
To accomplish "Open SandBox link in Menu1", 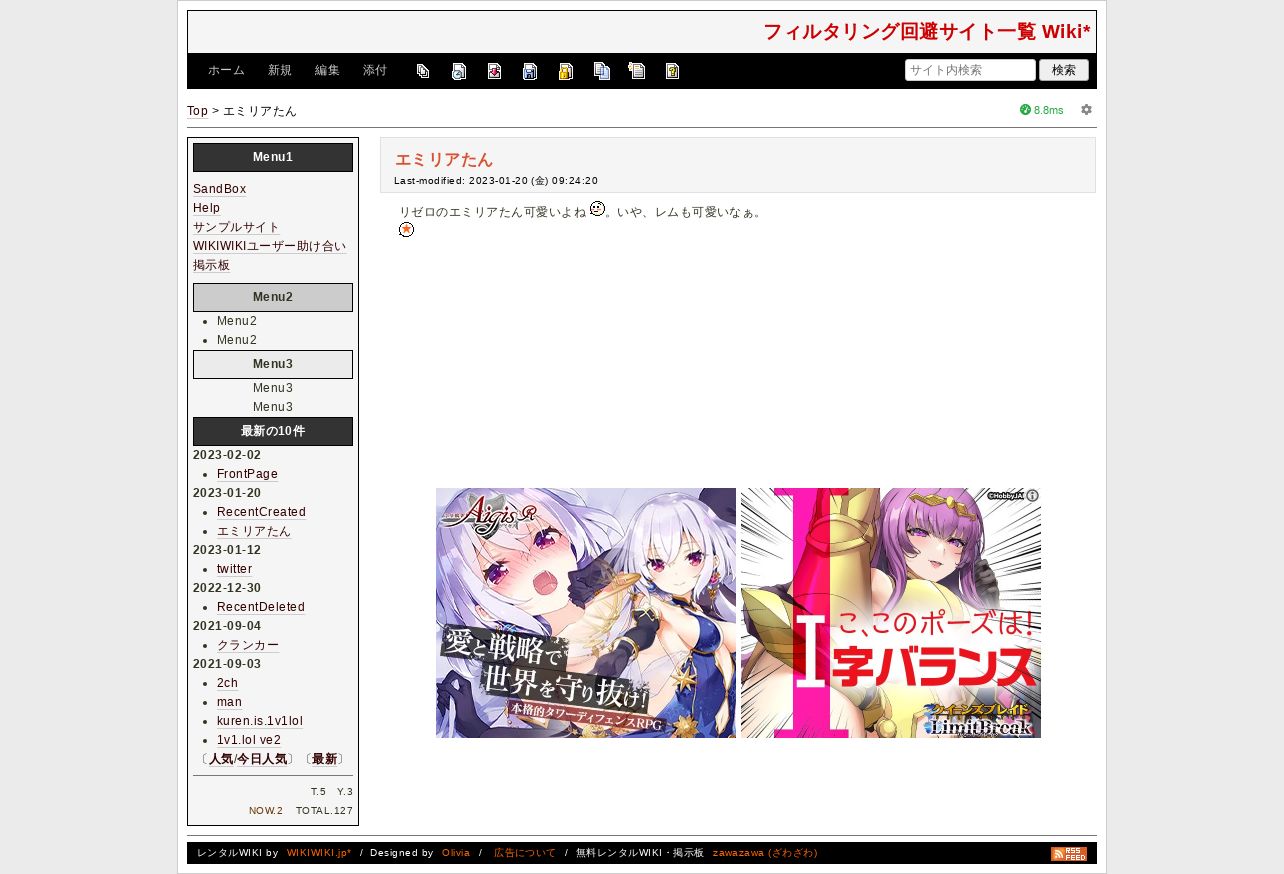I will [219, 189].
